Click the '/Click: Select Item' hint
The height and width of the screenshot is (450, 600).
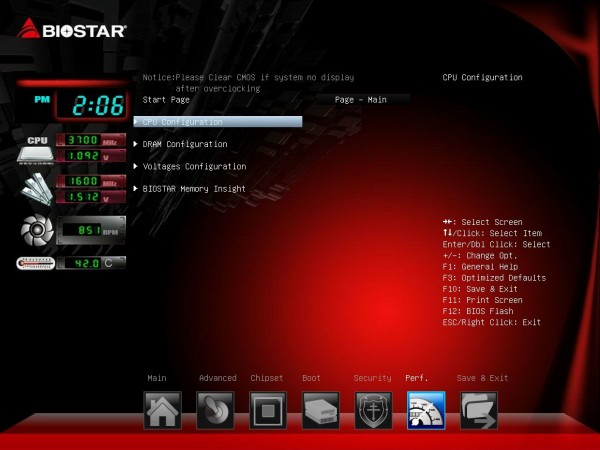pyautogui.click(x=492, y=233)
